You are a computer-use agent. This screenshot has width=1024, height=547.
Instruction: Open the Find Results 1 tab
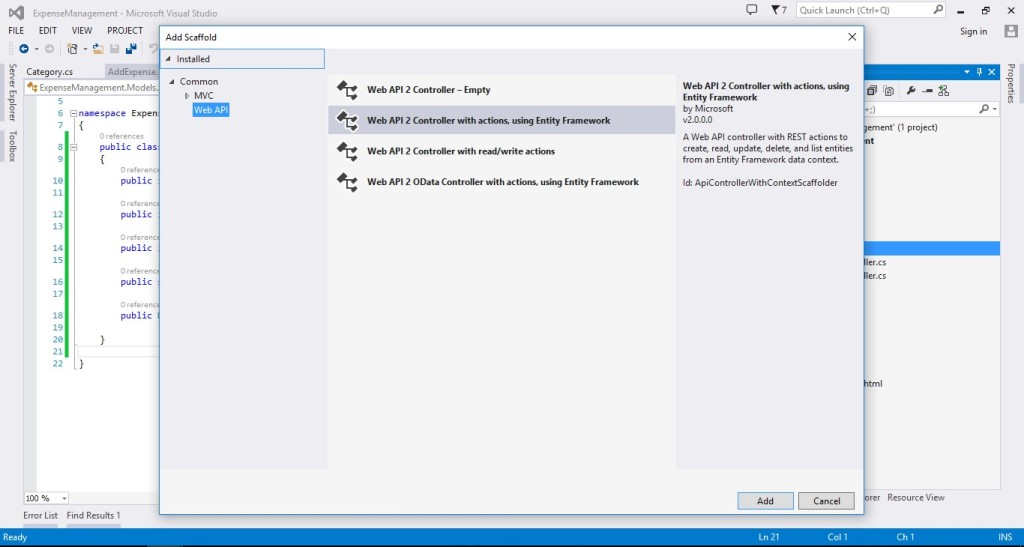(x=93, y=516)
